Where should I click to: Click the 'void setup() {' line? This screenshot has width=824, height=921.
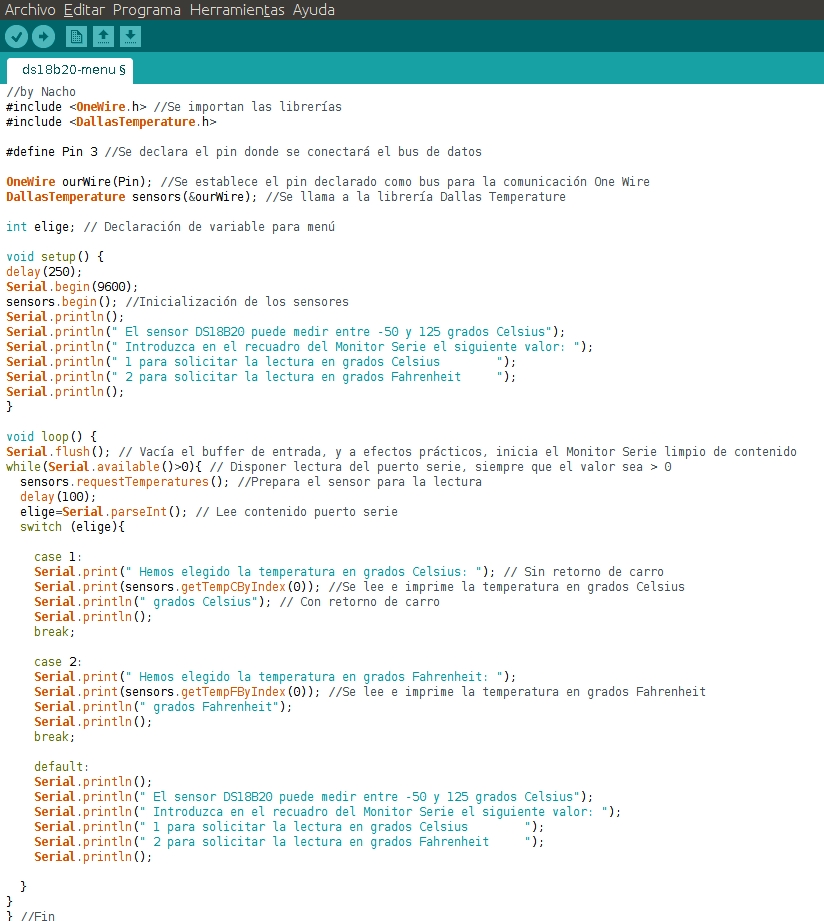tap(55, 257)
